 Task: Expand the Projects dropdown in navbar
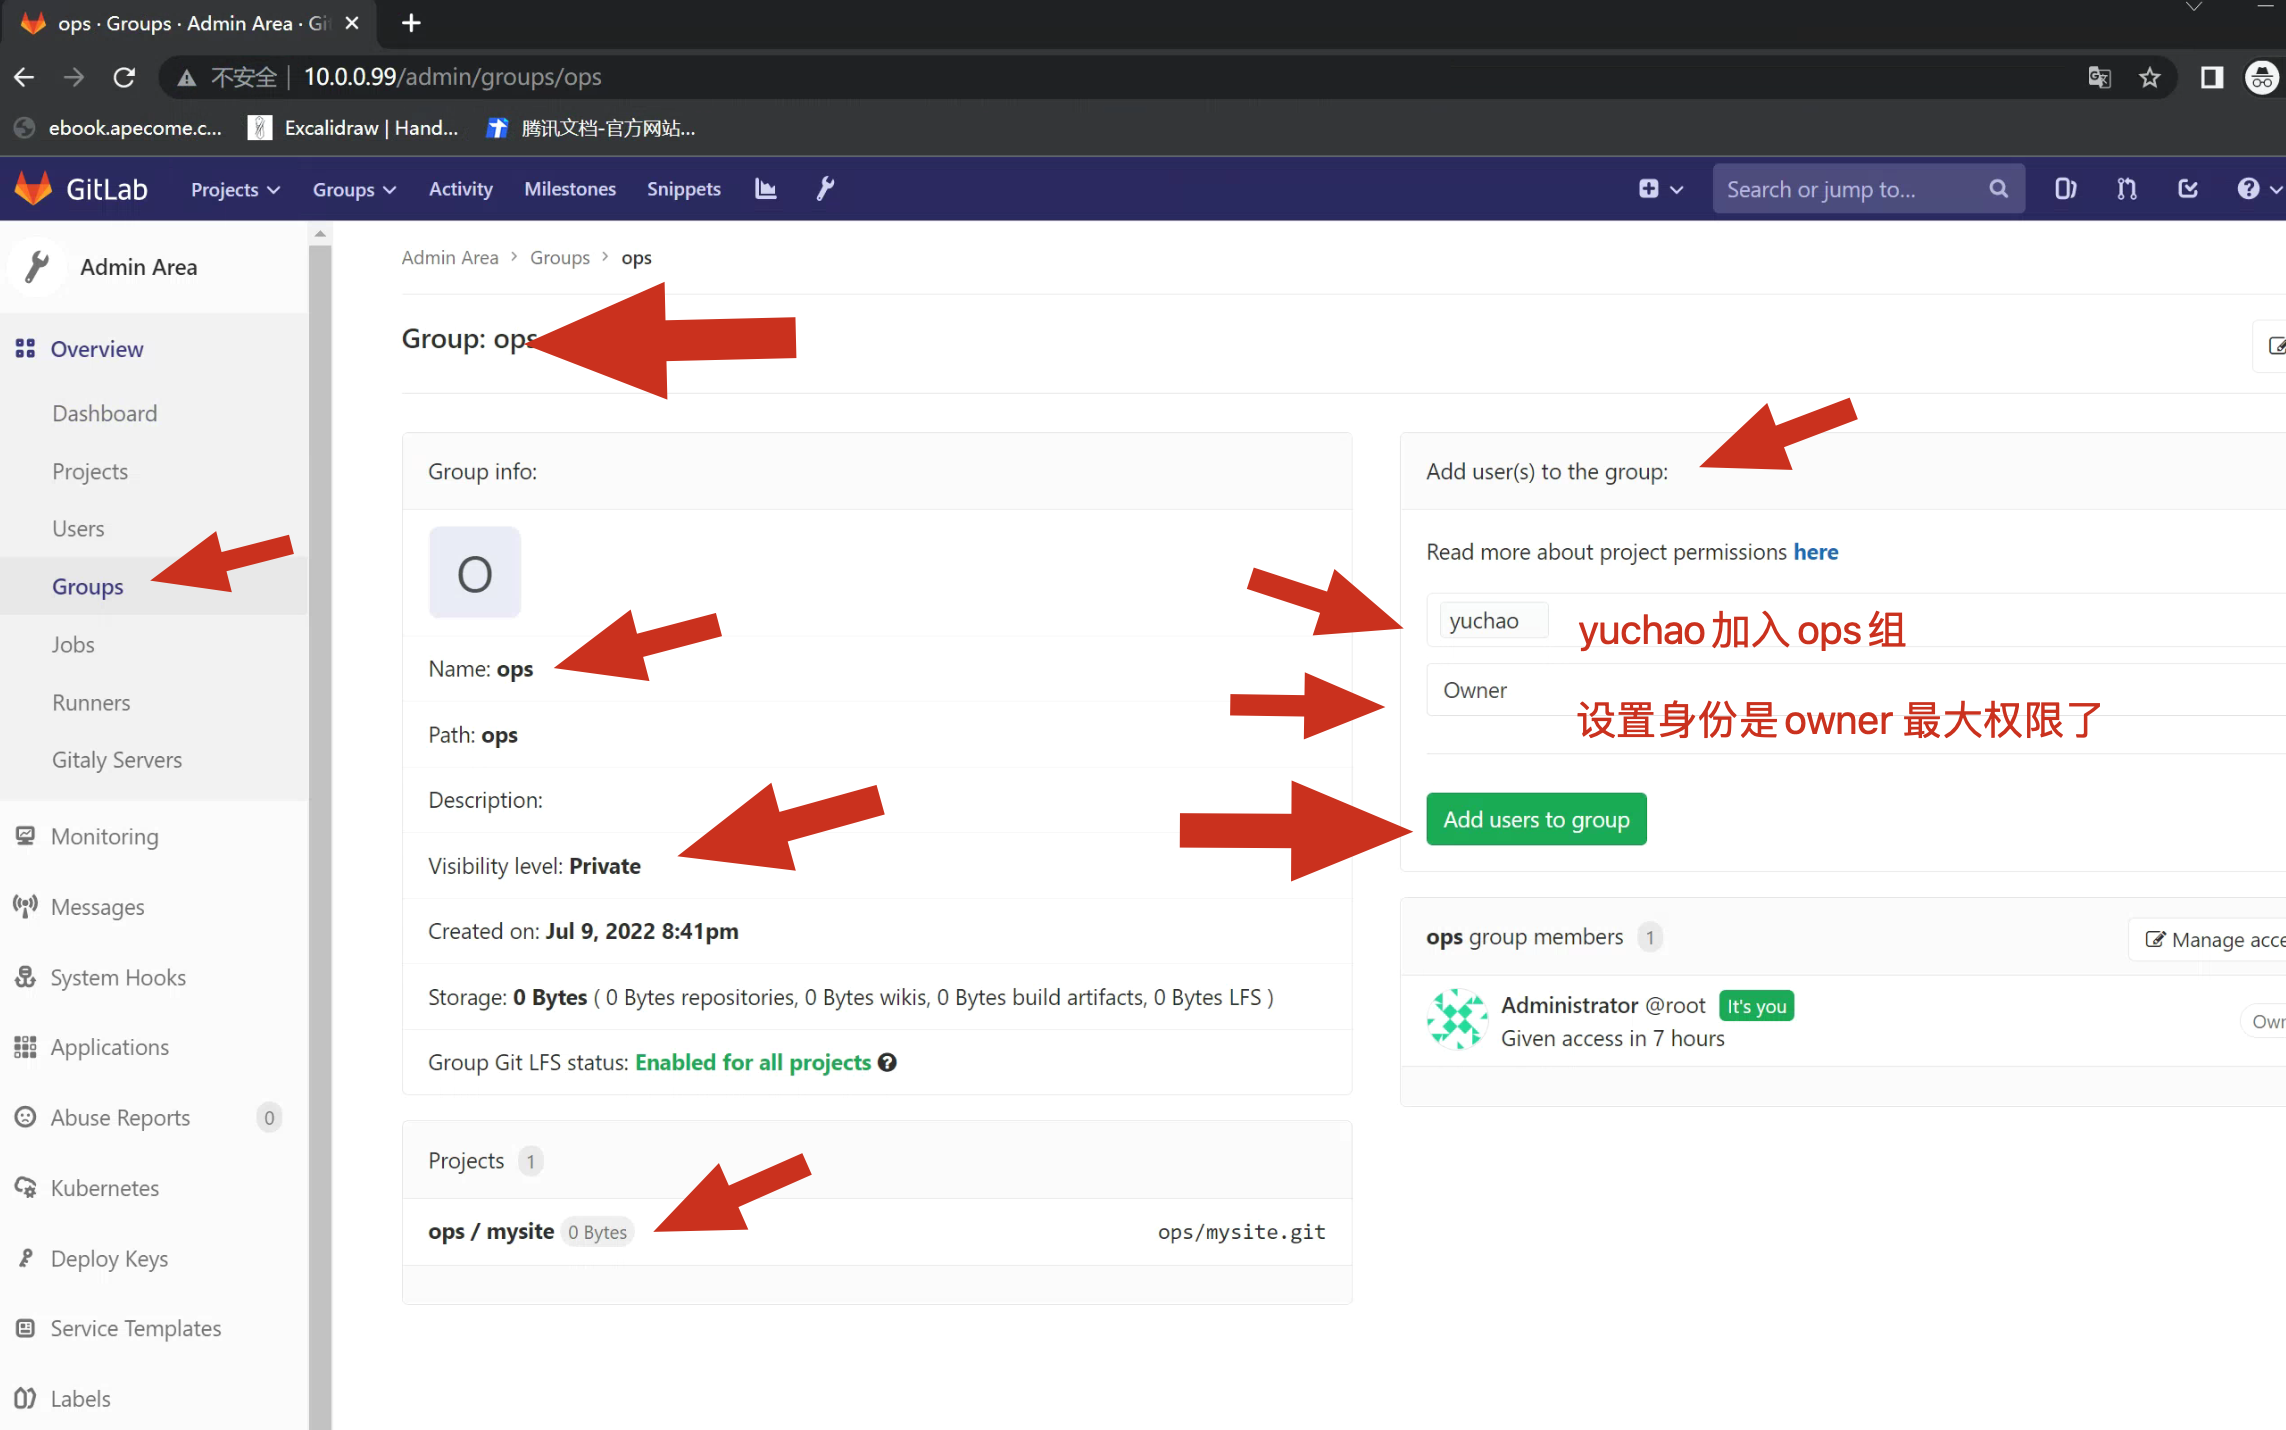(235, 189)
